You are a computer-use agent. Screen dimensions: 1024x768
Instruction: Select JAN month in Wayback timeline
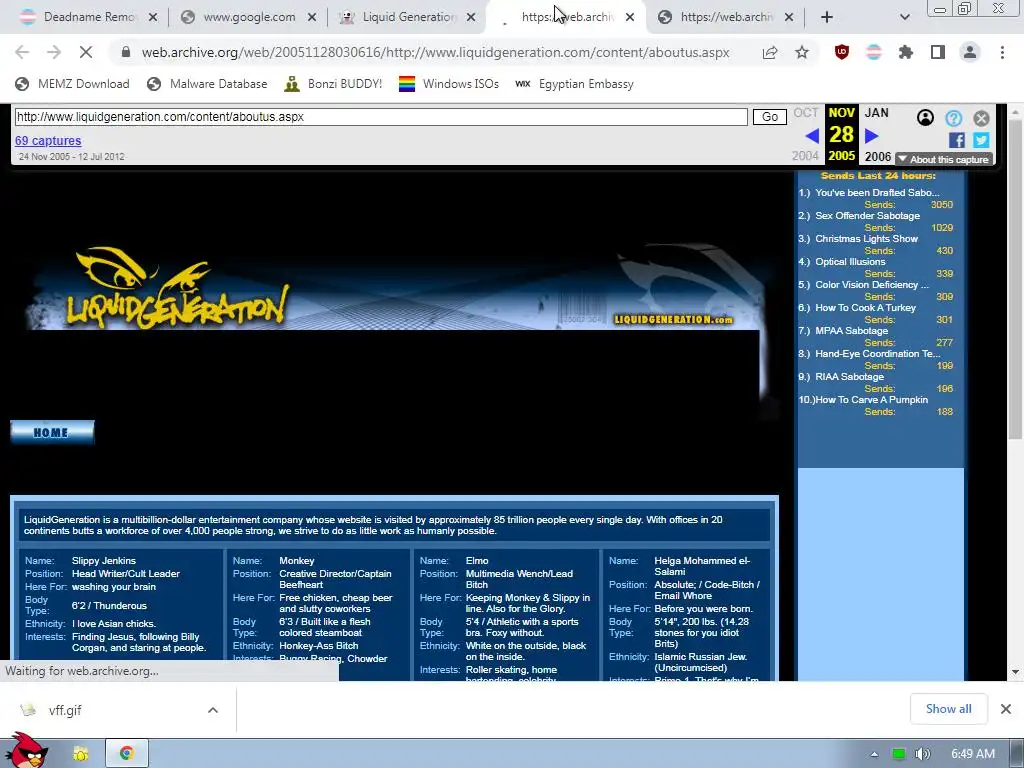click(876, 113)
